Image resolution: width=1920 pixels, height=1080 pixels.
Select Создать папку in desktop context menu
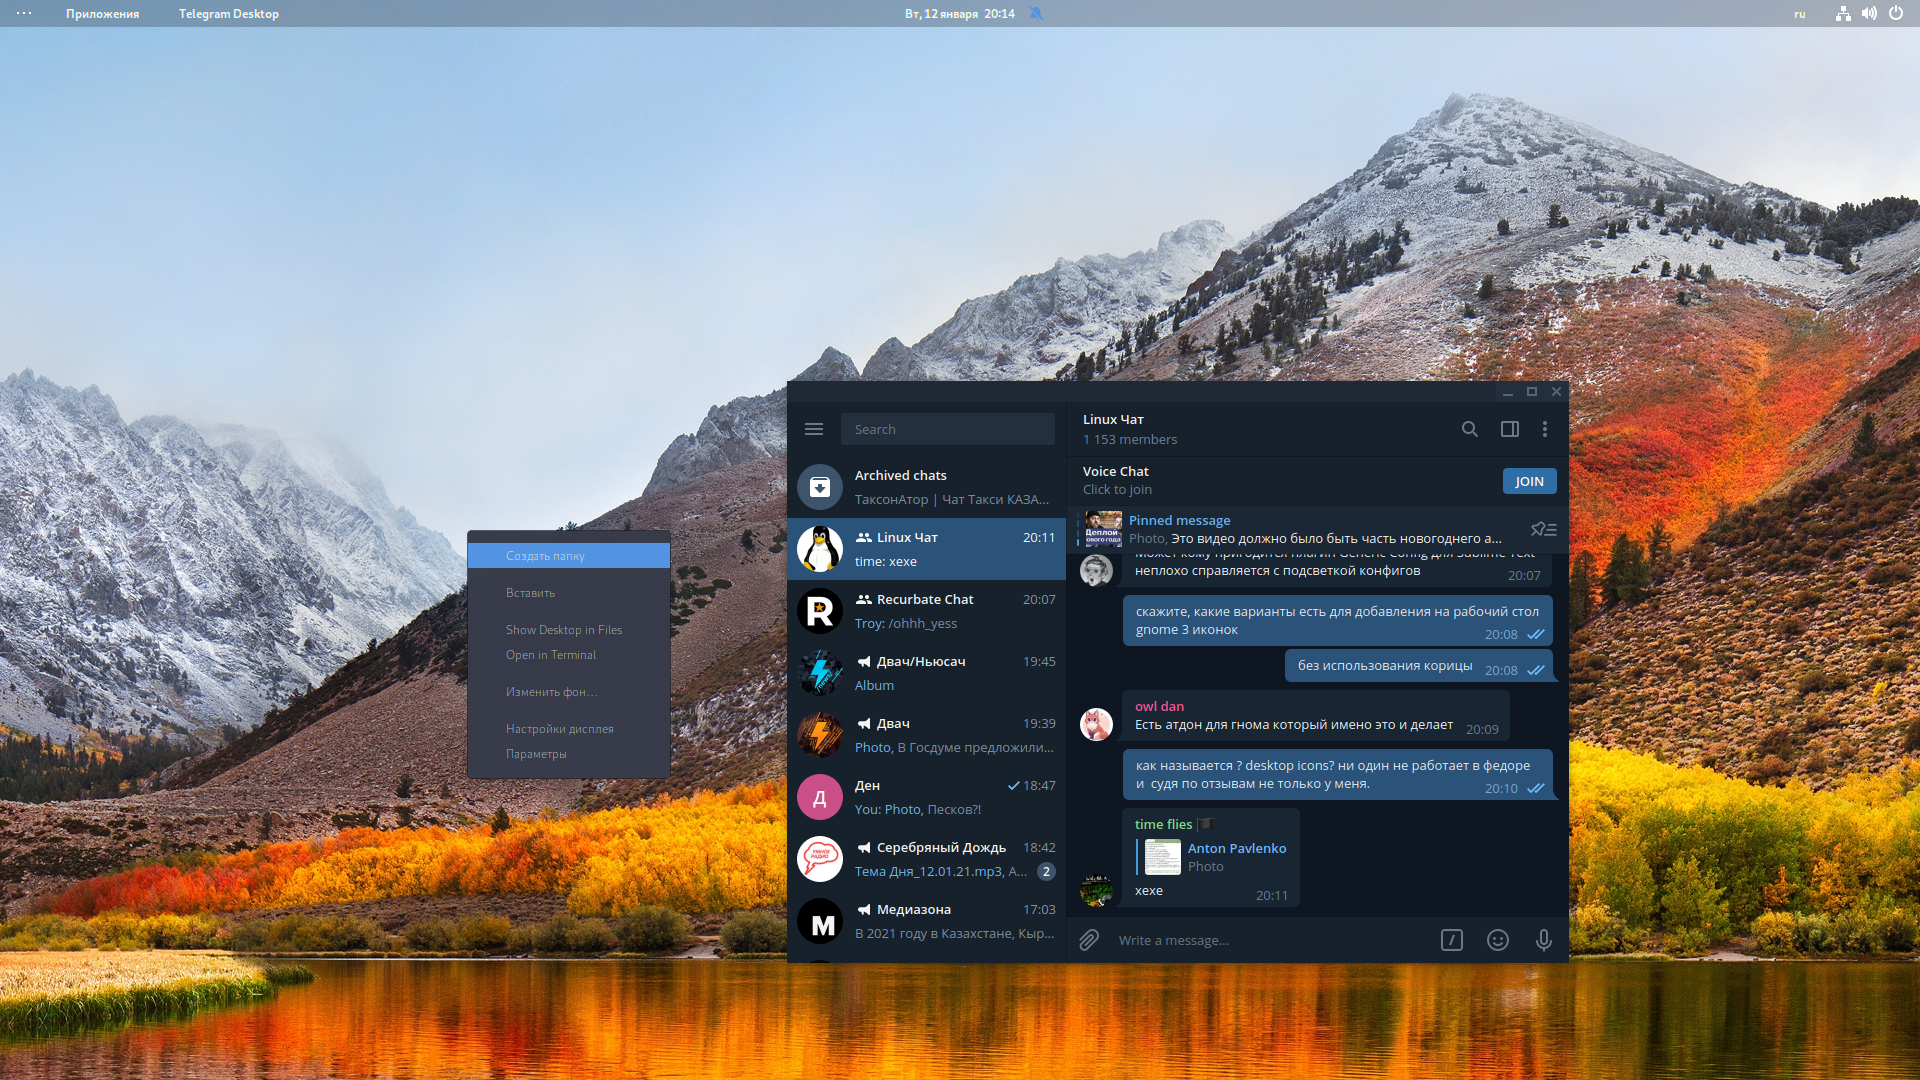[569, 556]
